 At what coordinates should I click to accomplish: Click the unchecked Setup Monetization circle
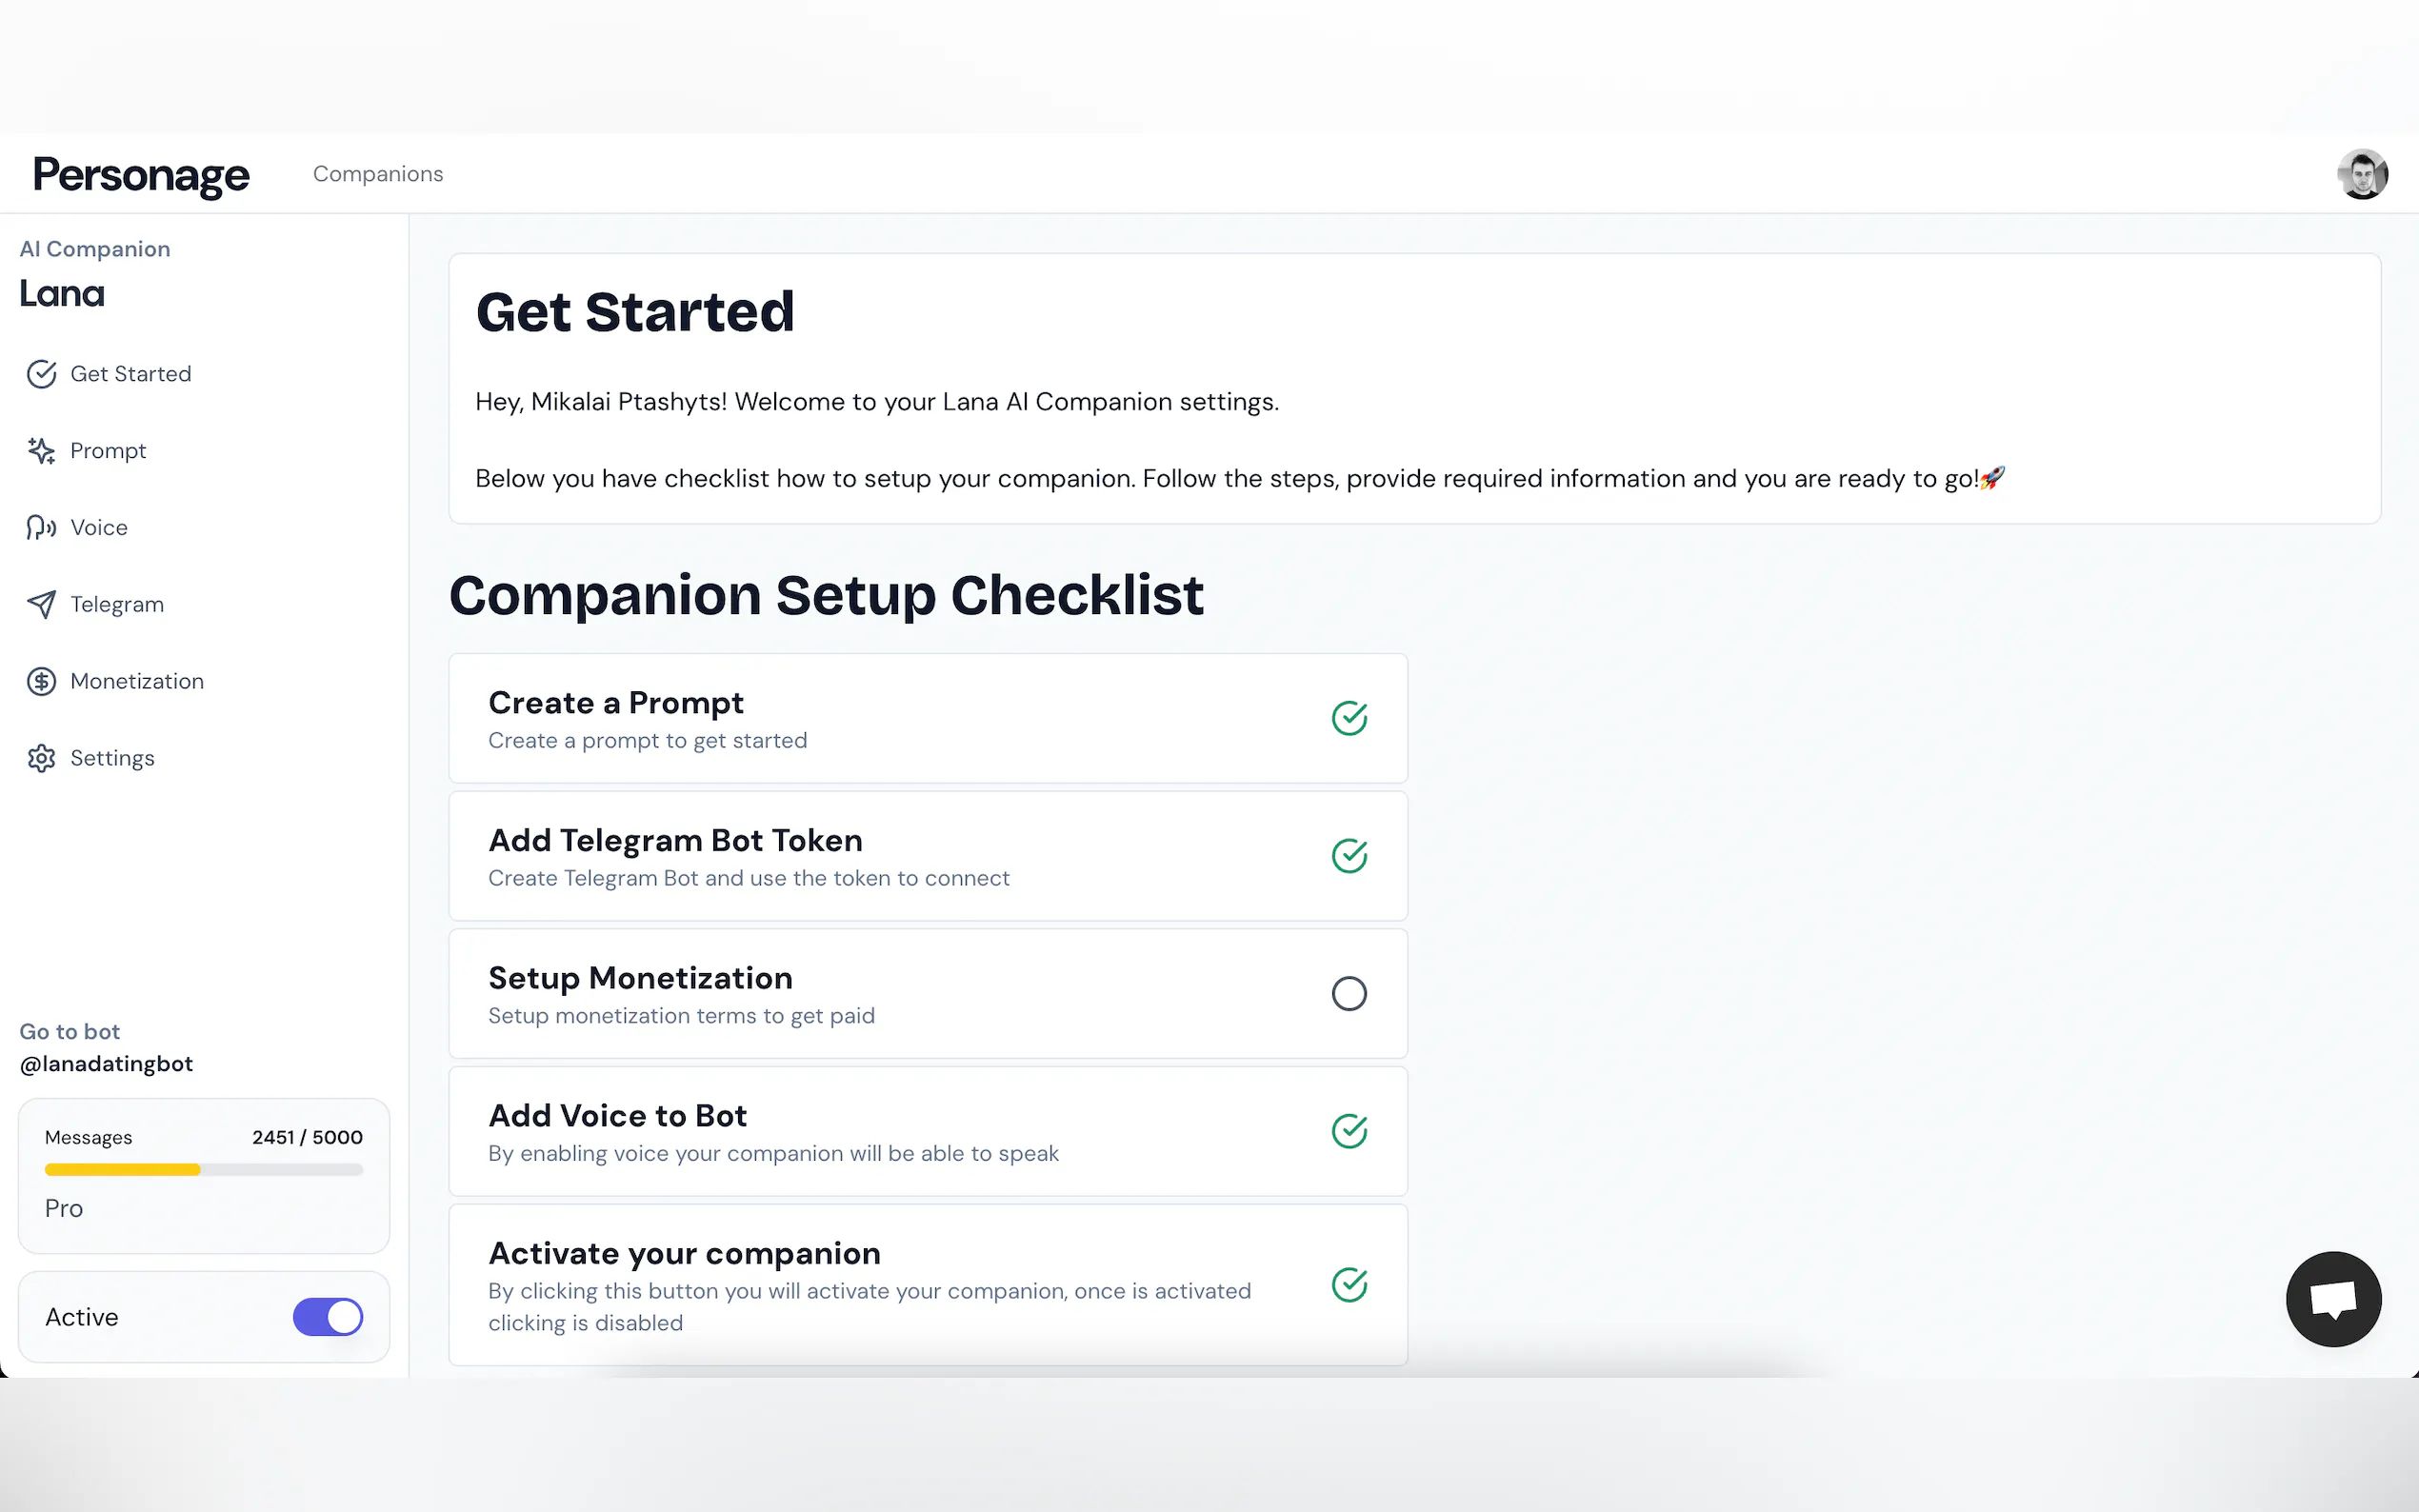(x=1349, y=994)
